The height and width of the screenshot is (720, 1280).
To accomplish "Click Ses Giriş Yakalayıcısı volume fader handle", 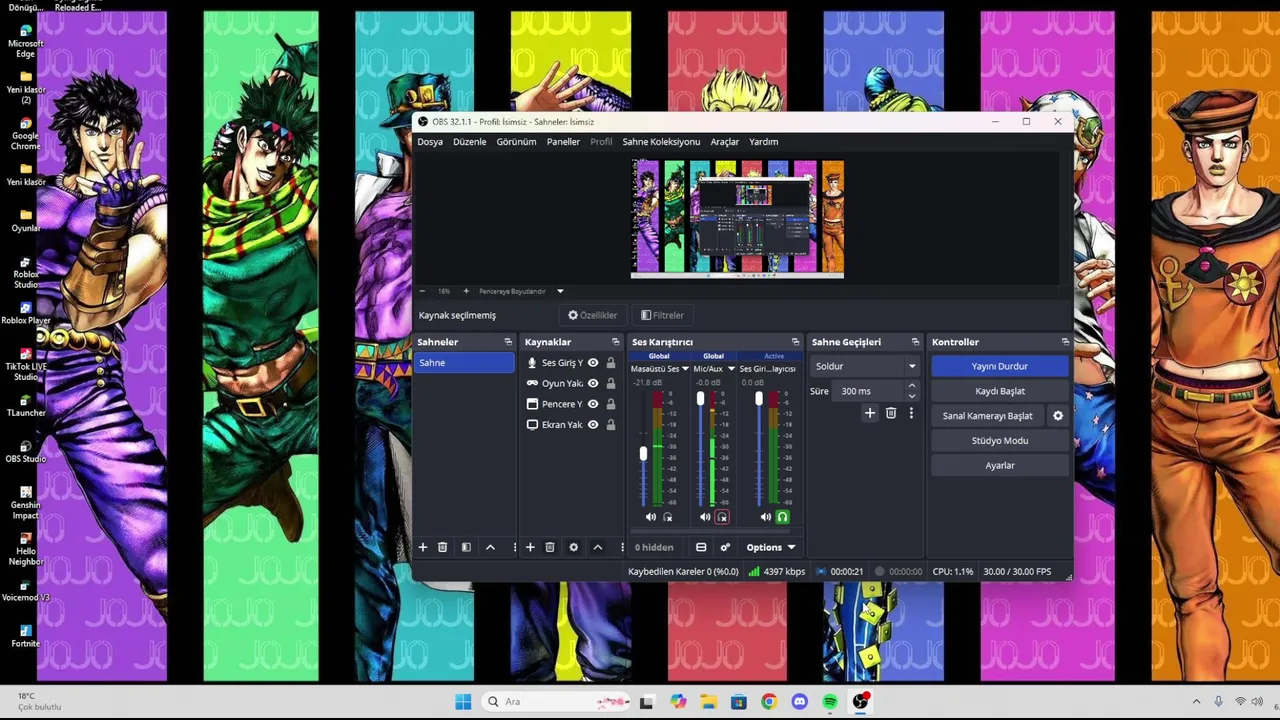I will 759,399.
